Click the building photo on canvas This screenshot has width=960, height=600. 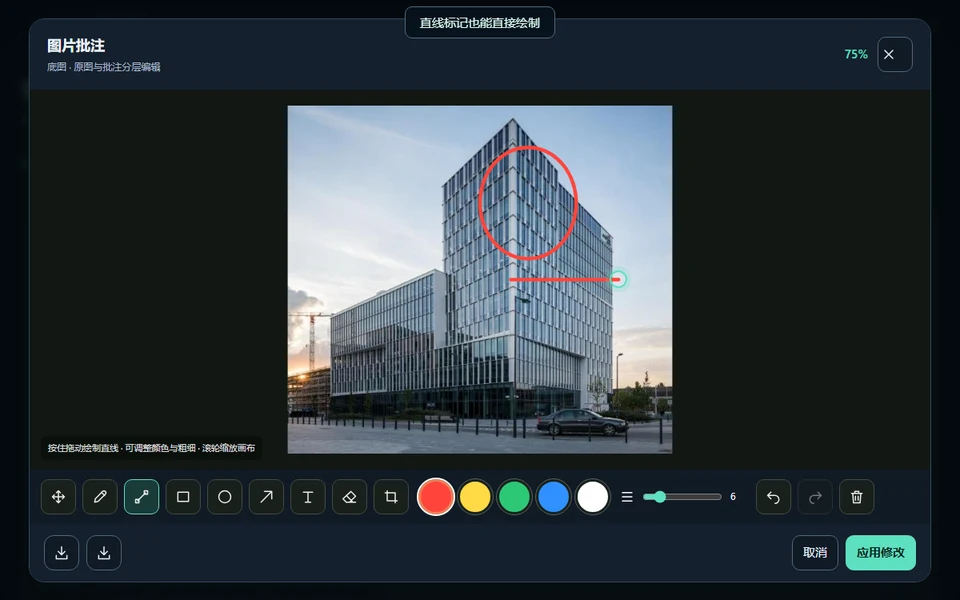click(x=480, y=280)
